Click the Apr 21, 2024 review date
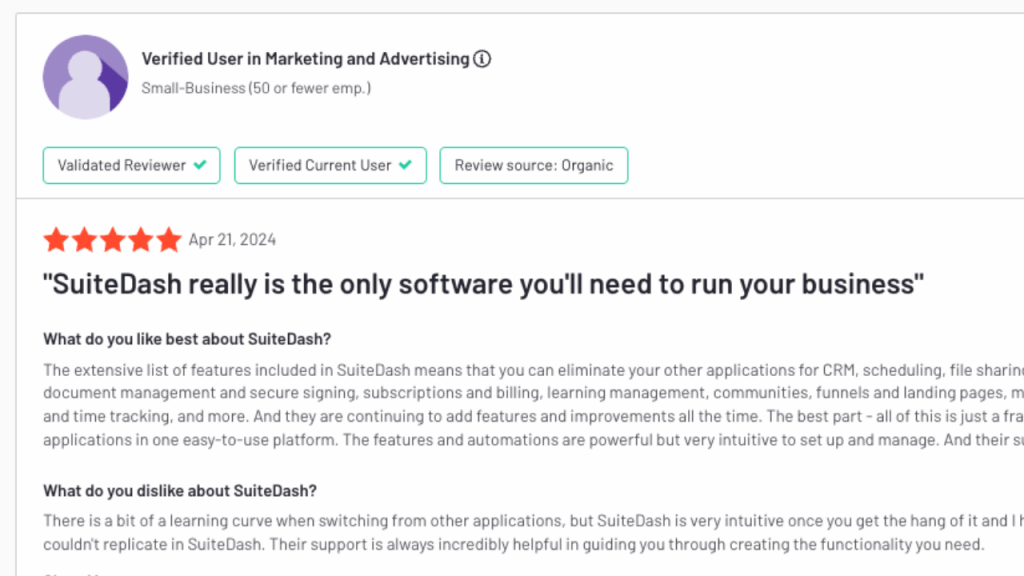Image resolution: width=1024 pixels, height=576 pixels. [232, 240]
